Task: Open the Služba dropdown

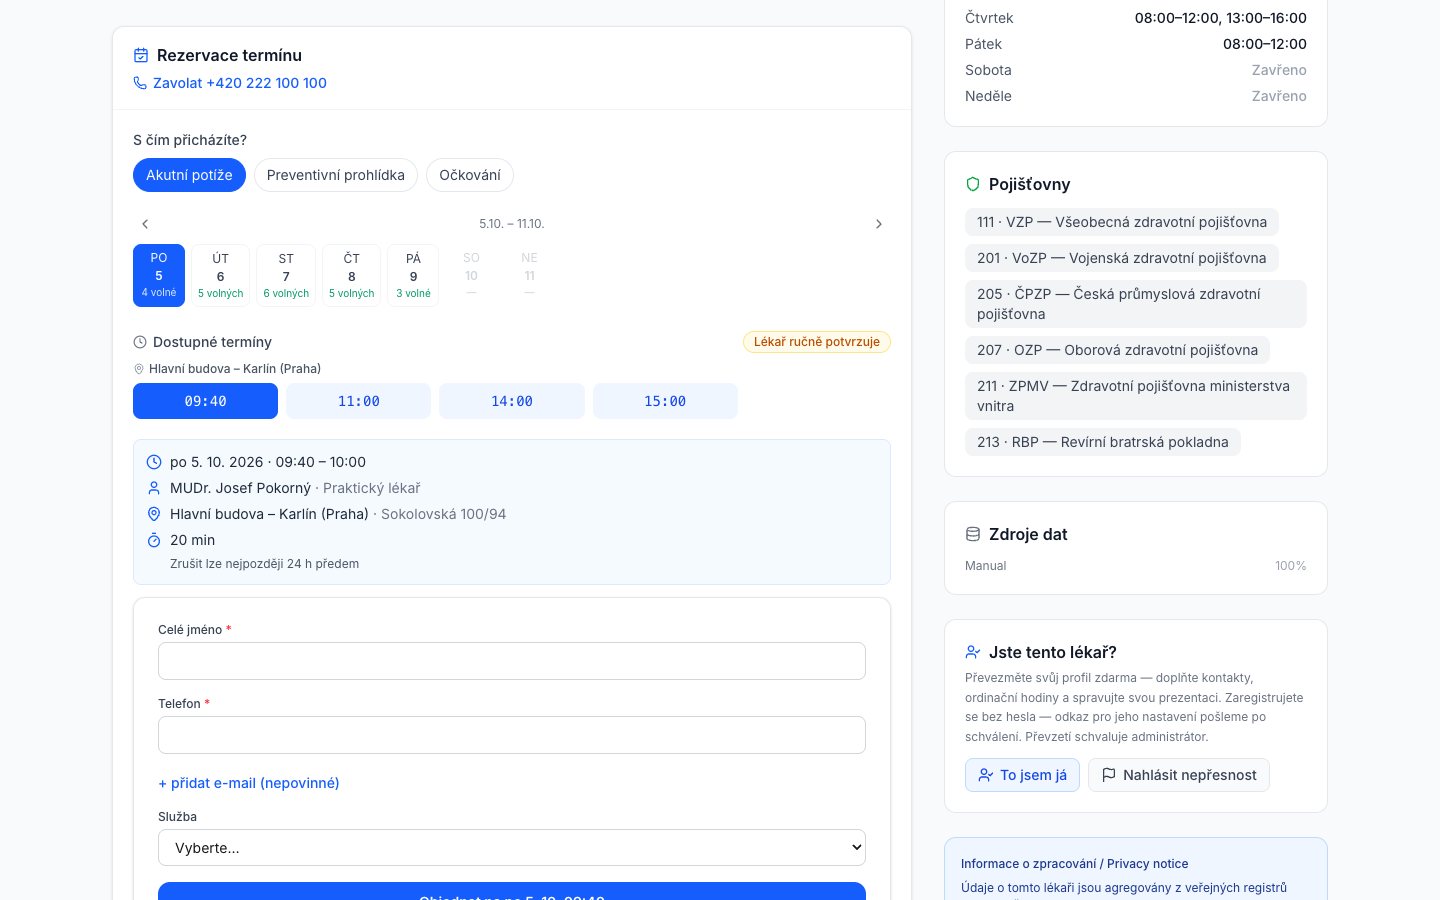Action: point(512,848)
